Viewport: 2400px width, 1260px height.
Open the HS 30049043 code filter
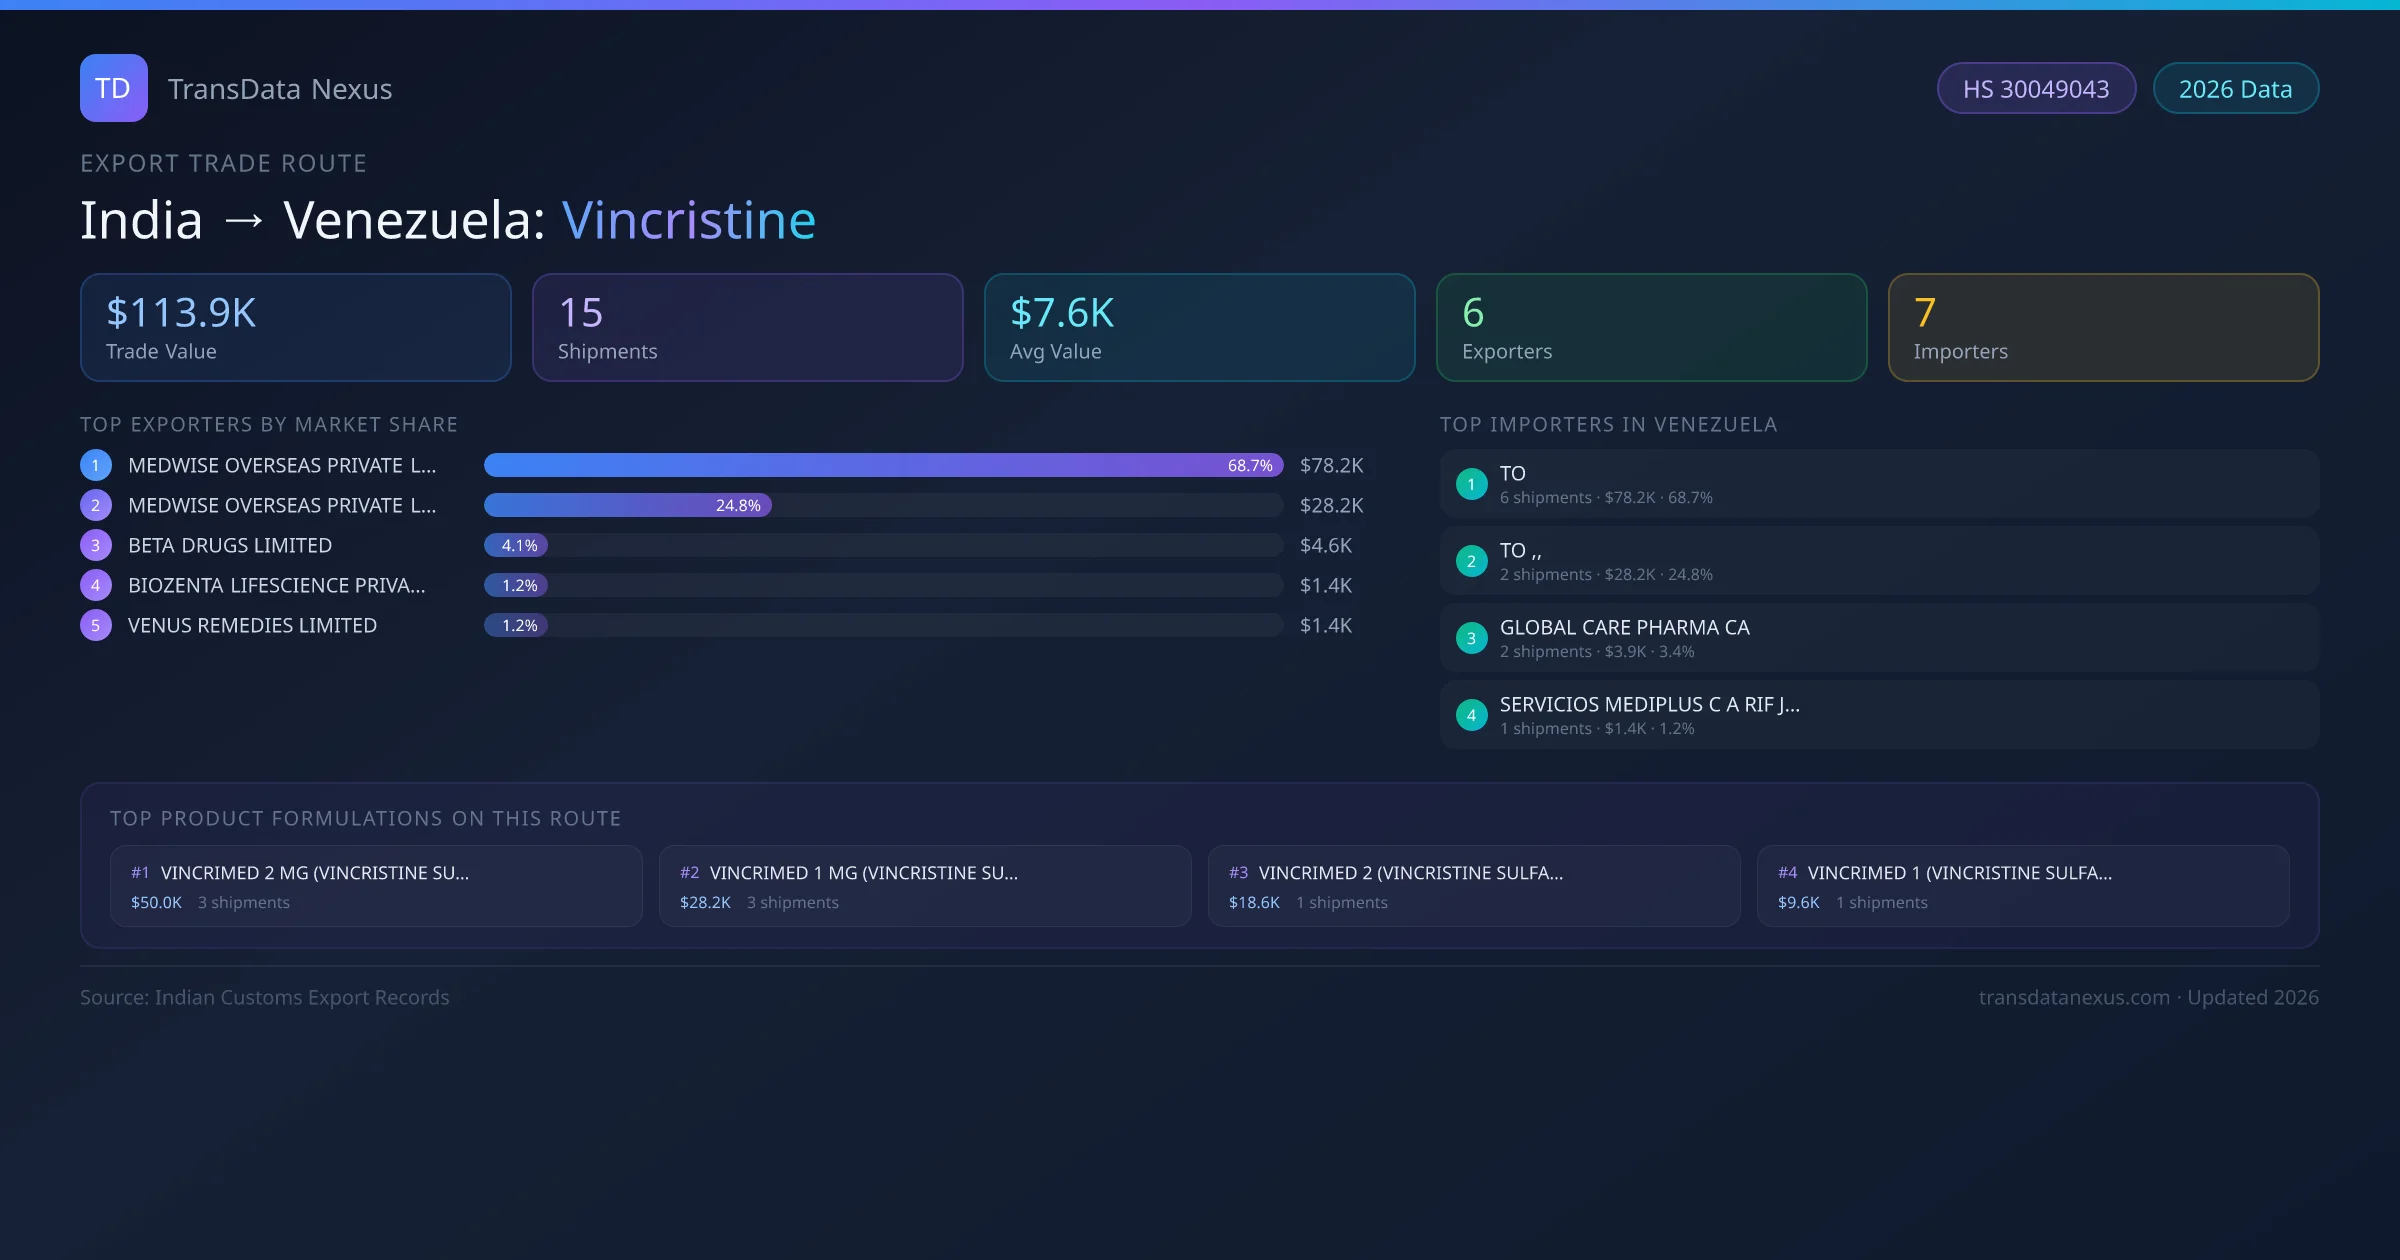[2036, 88]
